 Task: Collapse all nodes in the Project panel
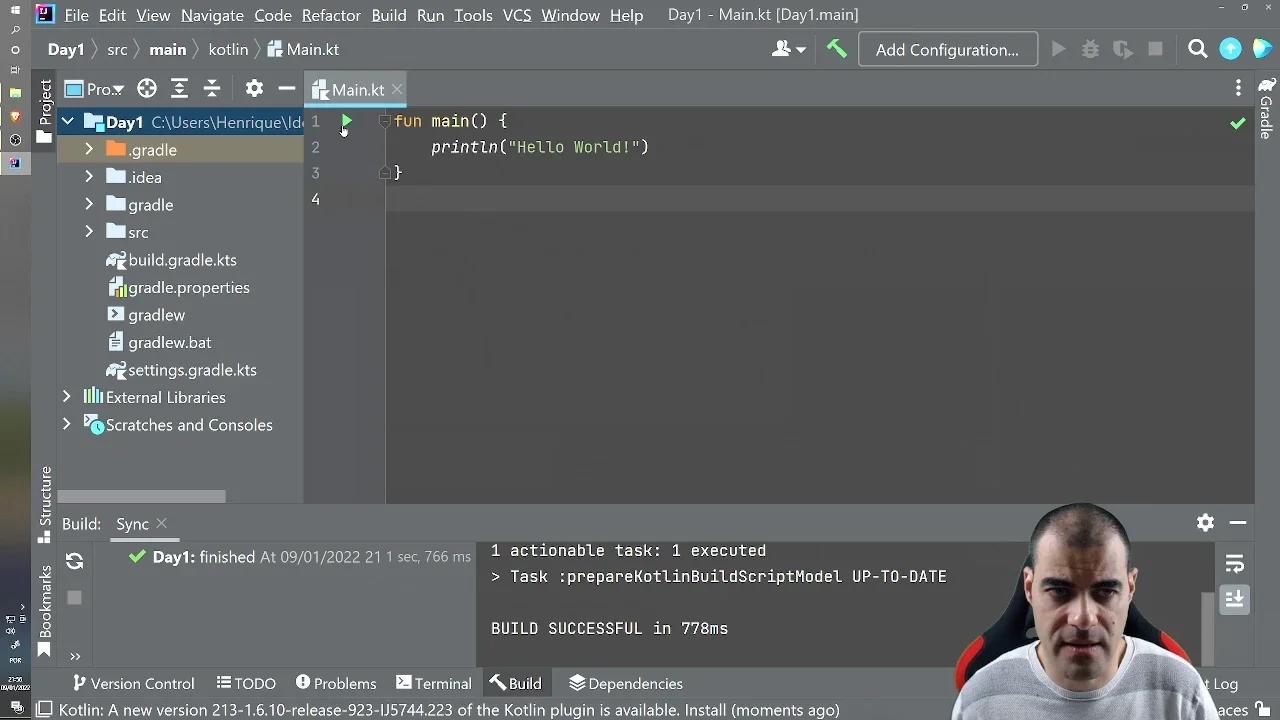click(212, 89)
